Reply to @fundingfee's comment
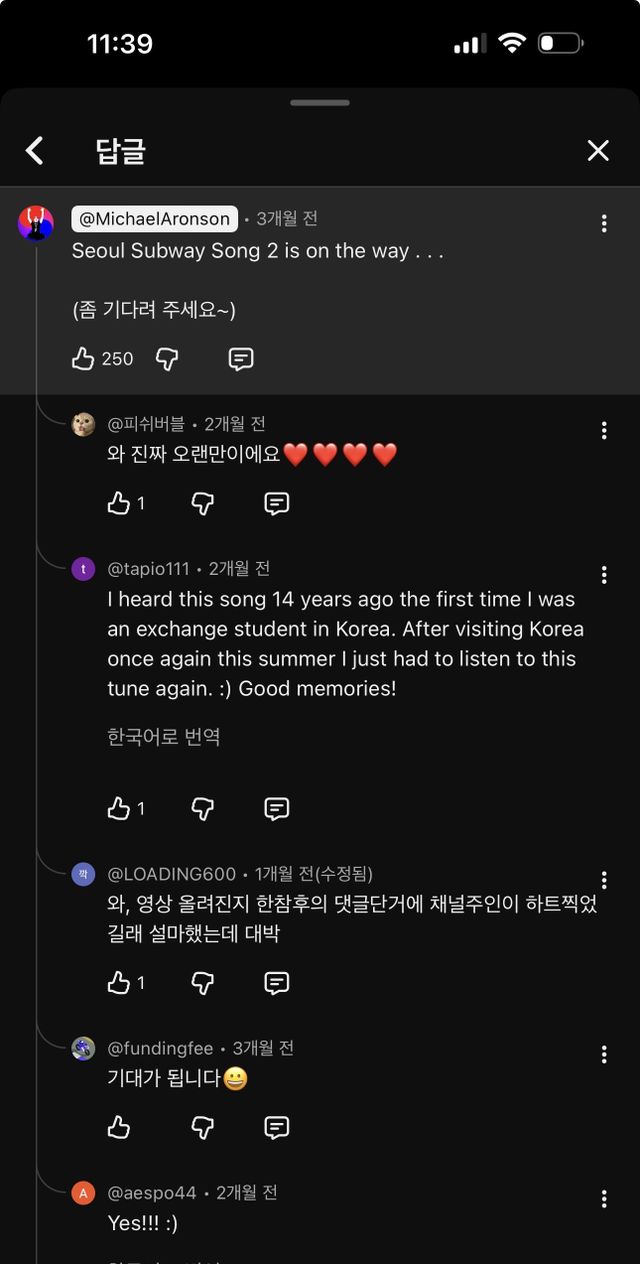640x1264 pixels. pyautogui.click(x=277, y=1128)
